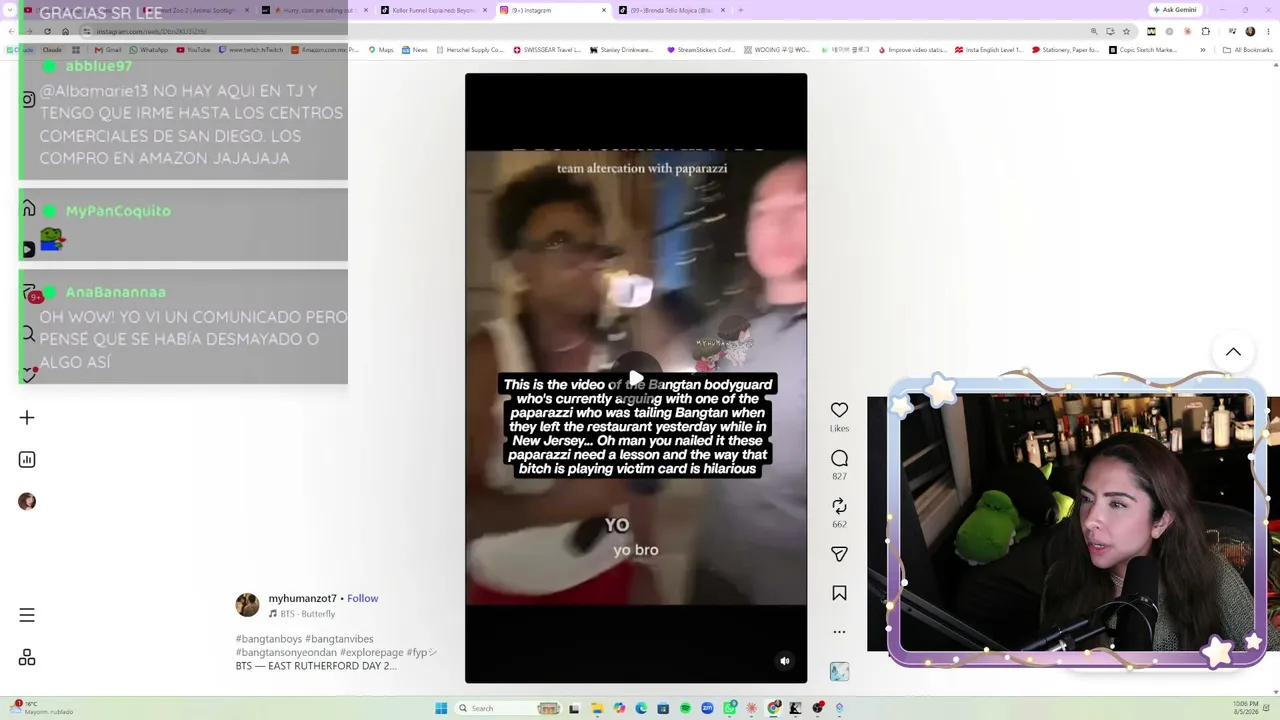Repost the reel (662)
Screen dimensions: 1280x720
(839, 506)
